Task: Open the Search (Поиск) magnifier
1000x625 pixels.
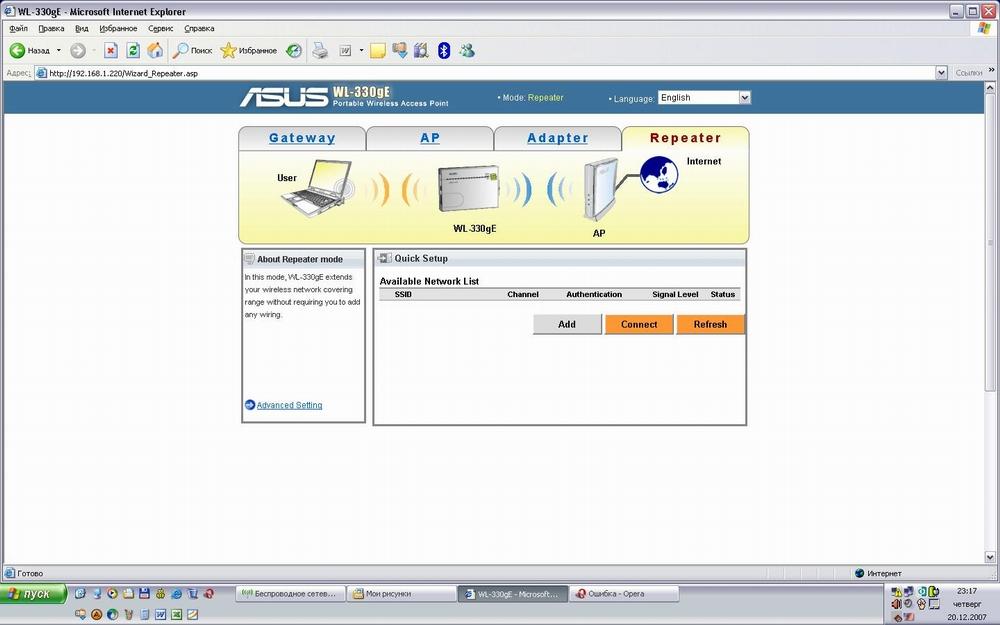Action: [182, 50]
